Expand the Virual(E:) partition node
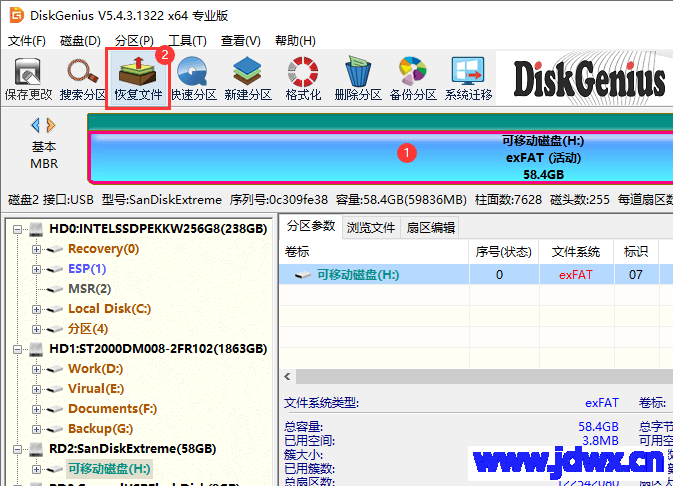Viewport: 673px width, 486px height. (36, 389)
